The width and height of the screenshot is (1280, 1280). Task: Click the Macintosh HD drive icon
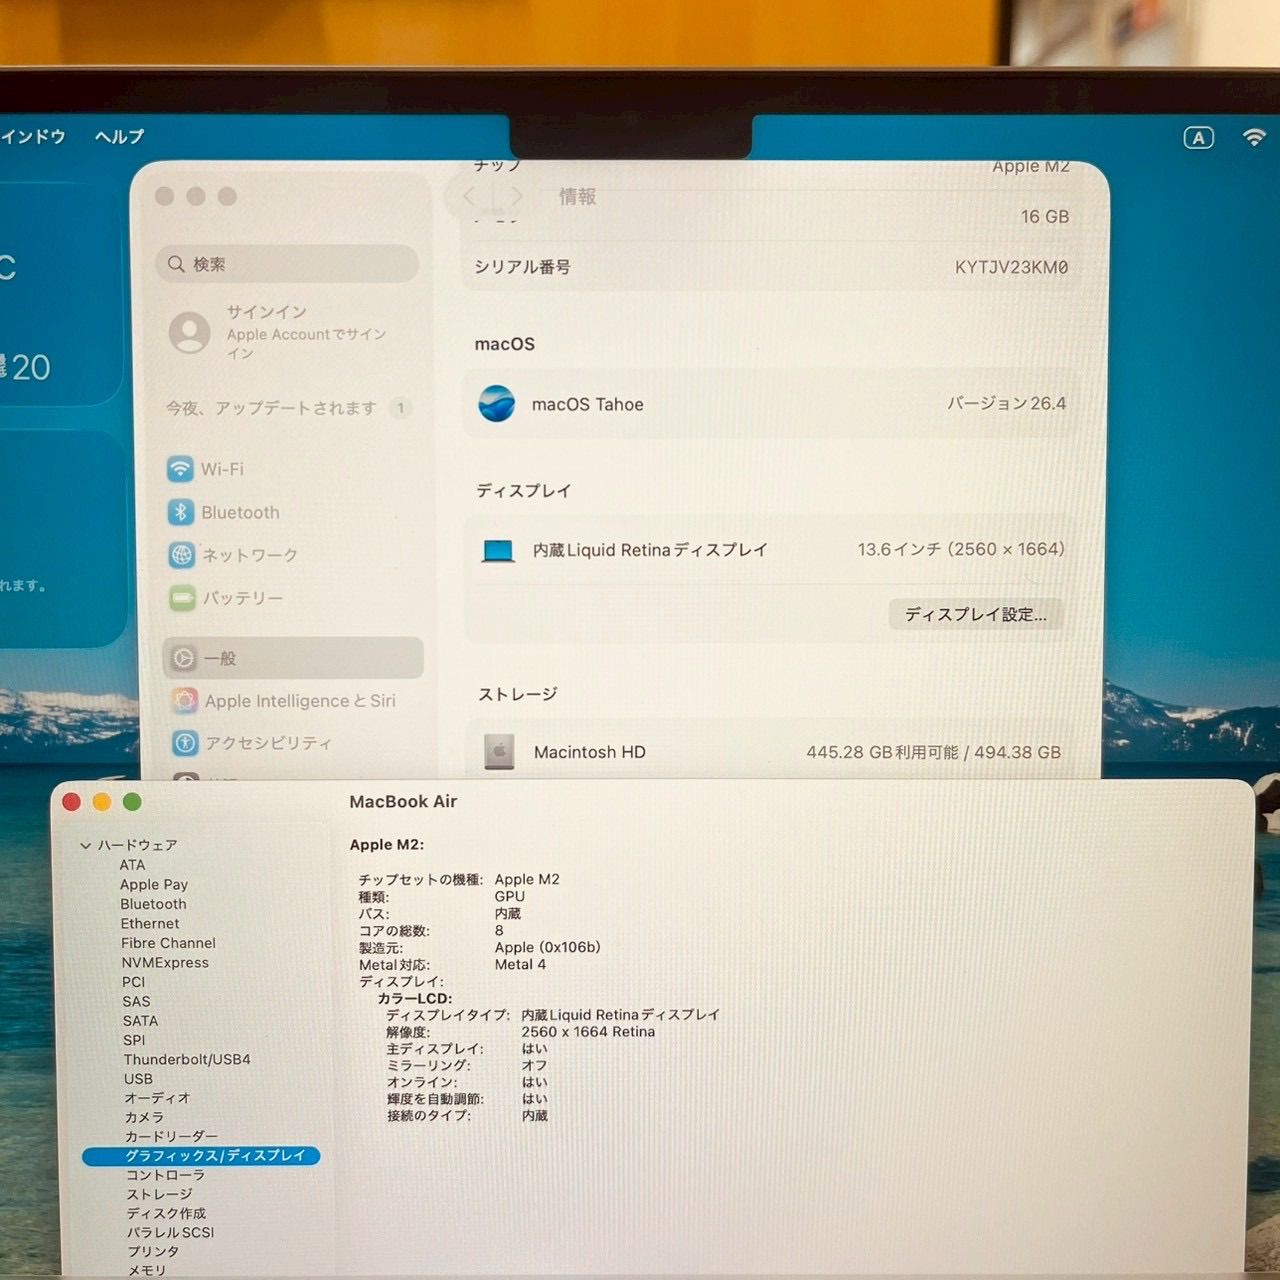pyautogui.click(x=499, y=752)
